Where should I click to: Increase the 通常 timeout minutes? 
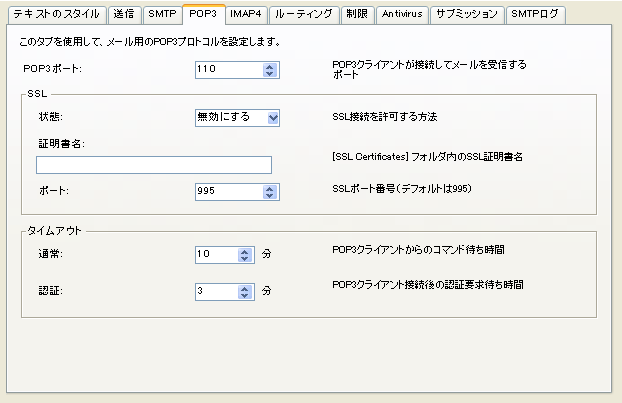point(247,250)
